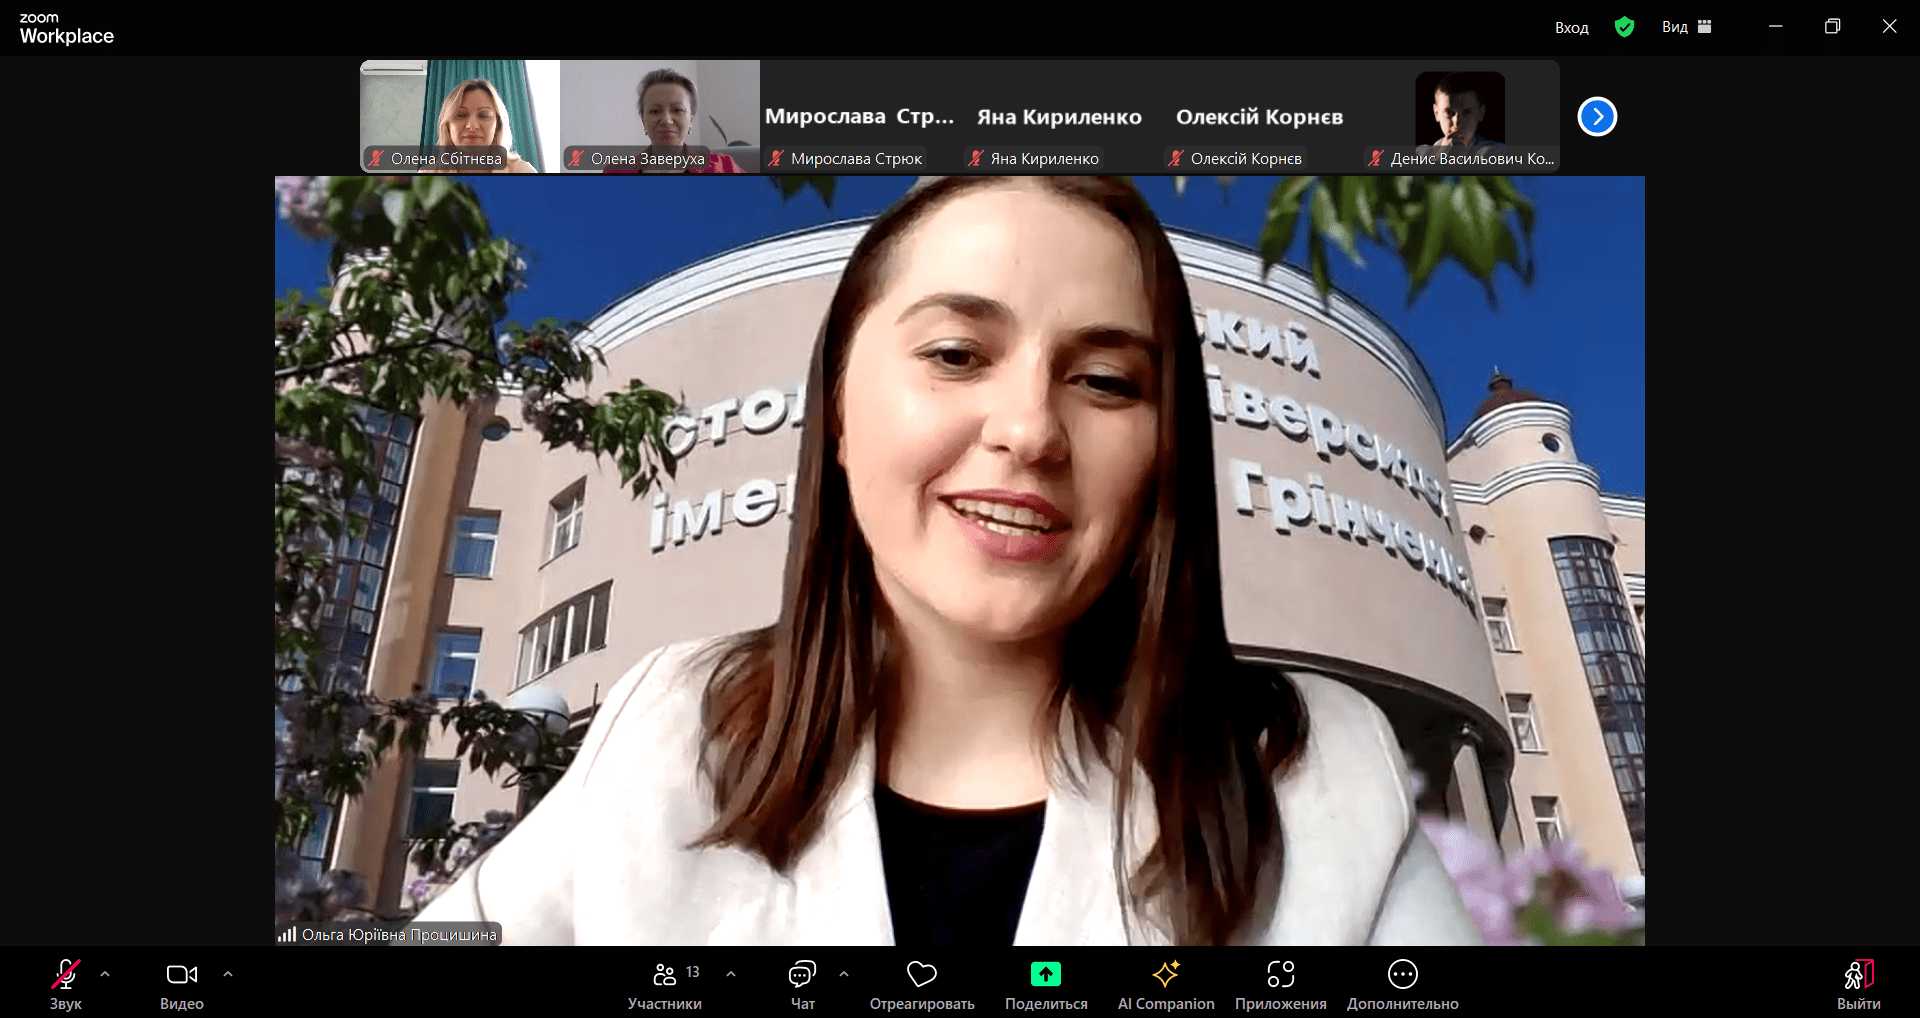The image size is (1920, 1018).
Task: Leave the meeting via Выйти
Action: [x=1858, y=974]
